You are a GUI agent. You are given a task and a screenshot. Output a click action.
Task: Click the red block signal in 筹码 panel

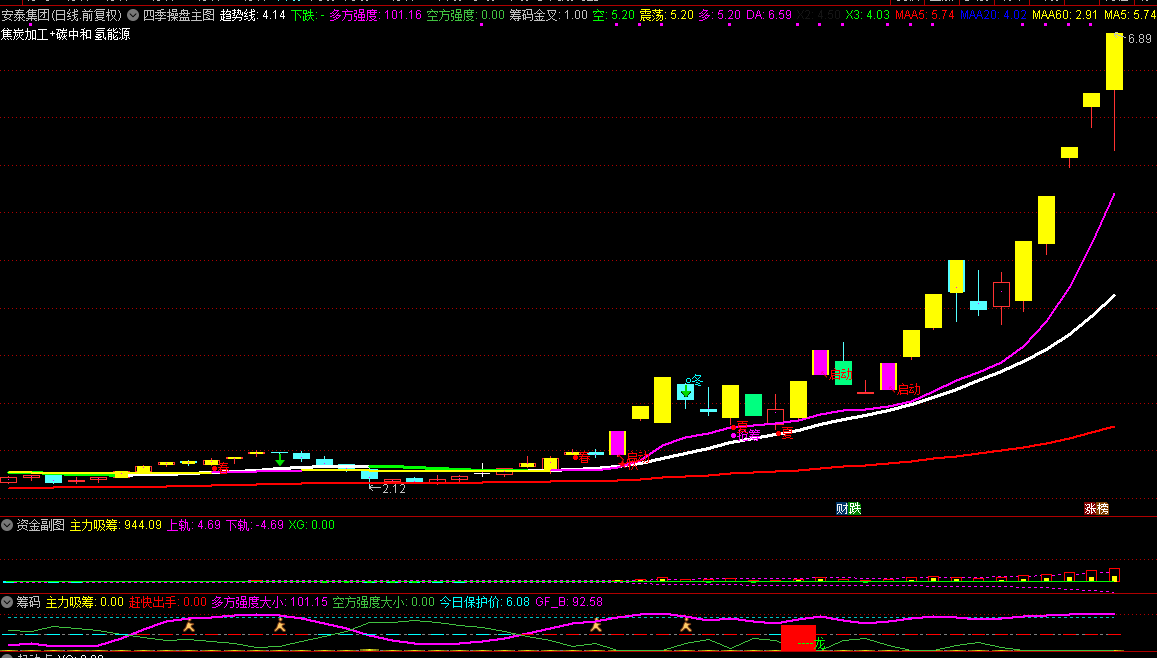(x=798, y=637)
